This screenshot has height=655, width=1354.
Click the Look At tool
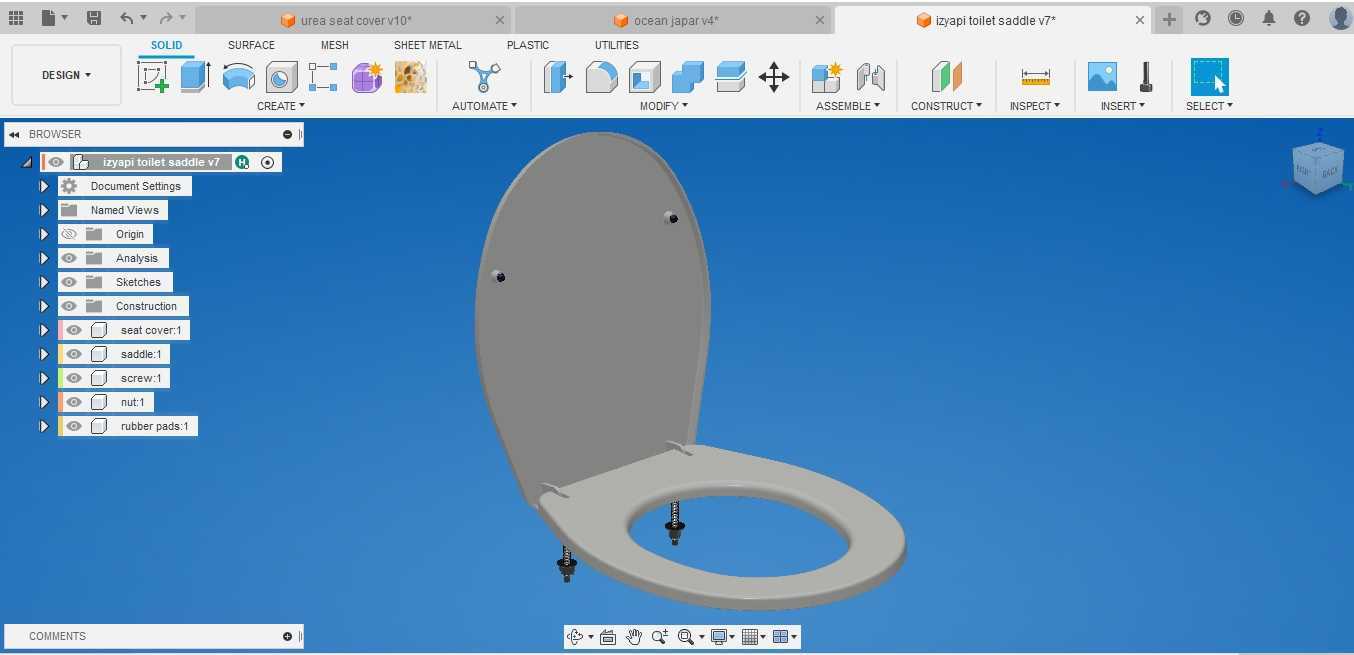point(607,637)
